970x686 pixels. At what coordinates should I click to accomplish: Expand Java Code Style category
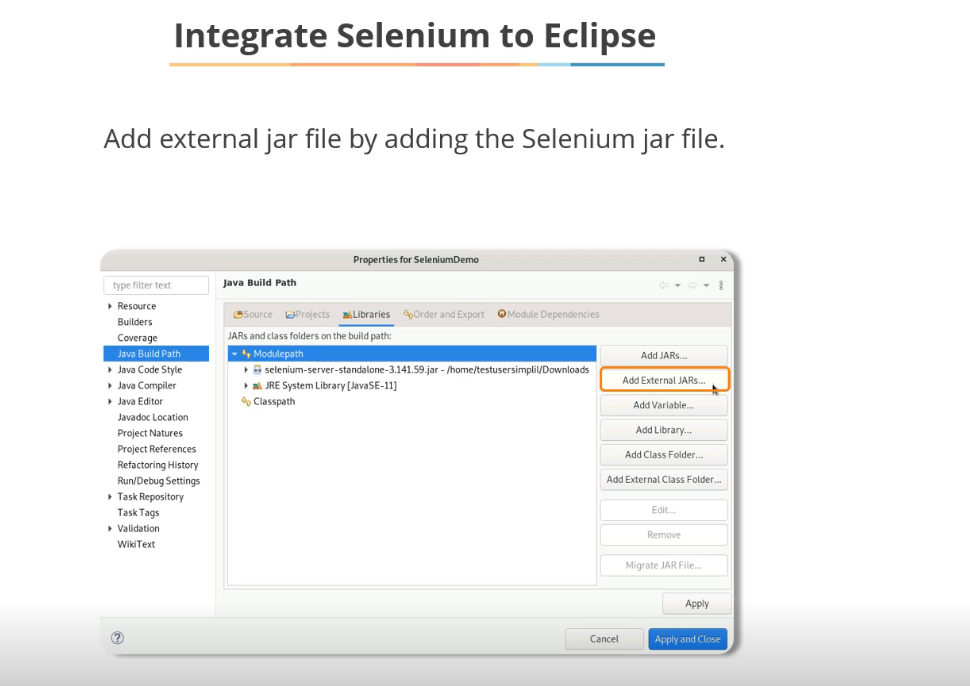coord(109,370)
